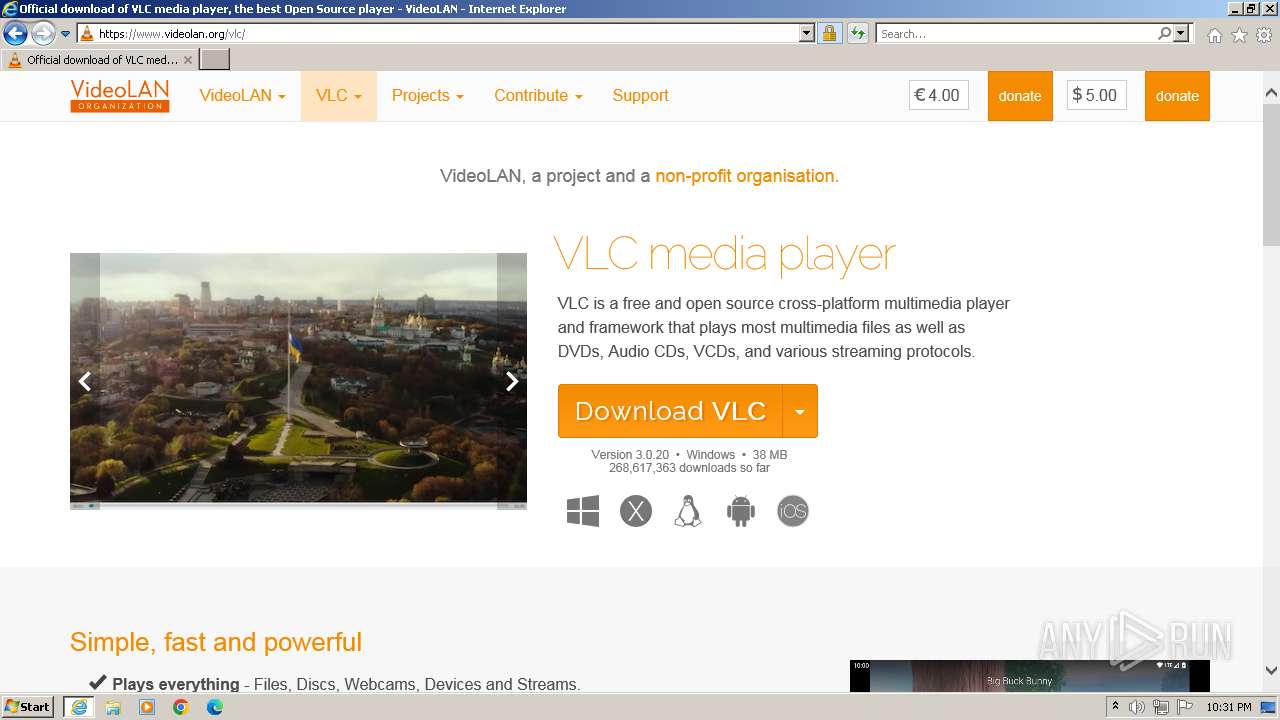The height and width of the screenshot is (720, 1280).
Task: Click the Download VLC button
Action: [x=670, y=411]
